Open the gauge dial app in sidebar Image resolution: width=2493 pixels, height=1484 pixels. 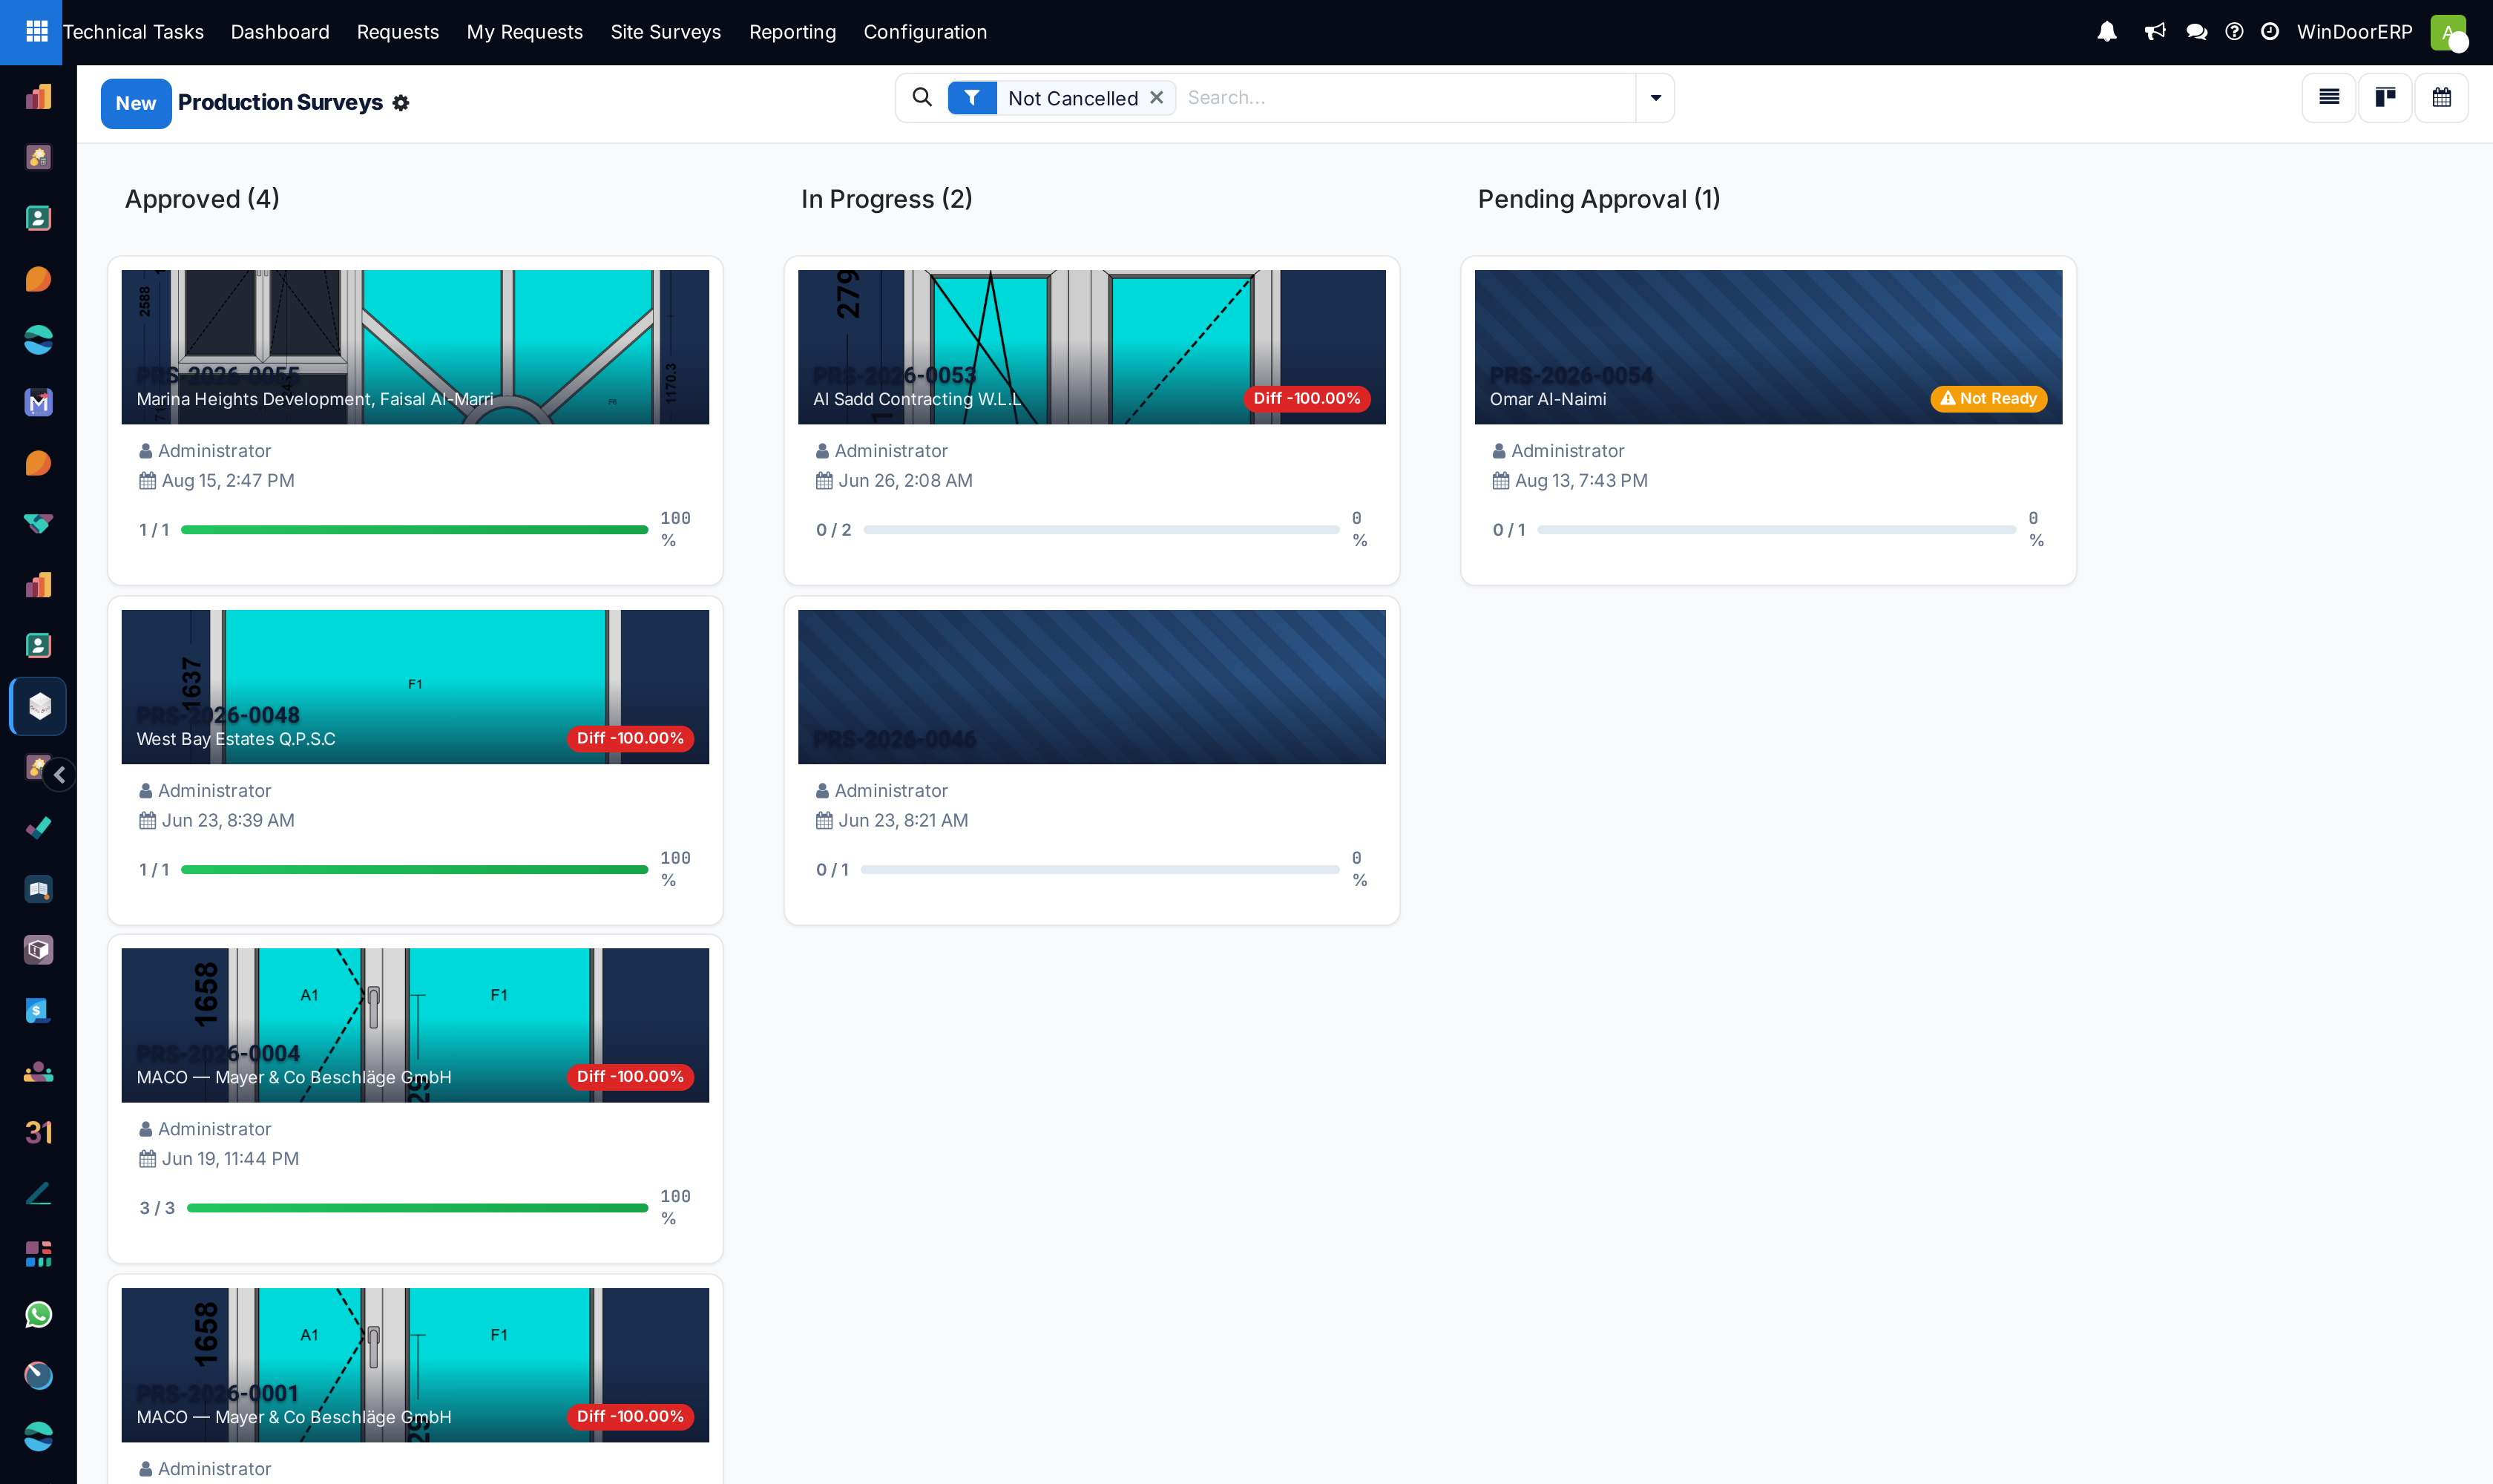point(38,1375)
